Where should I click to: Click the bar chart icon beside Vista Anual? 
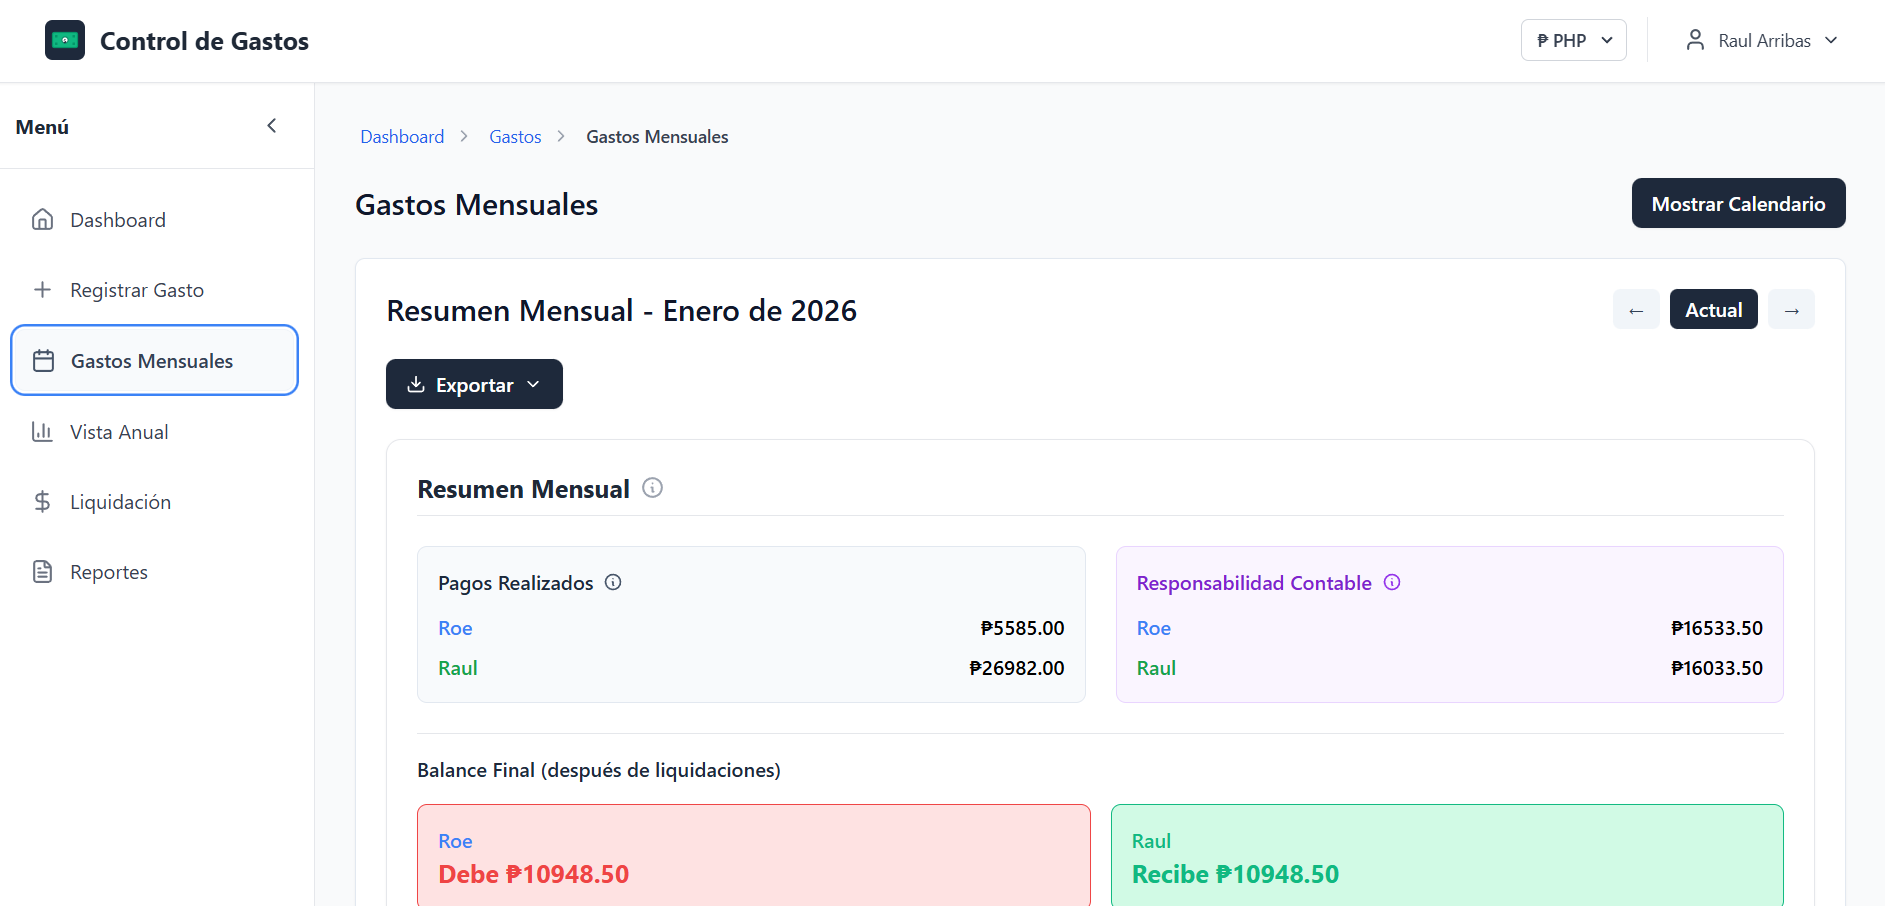click(x=42, y=432)
